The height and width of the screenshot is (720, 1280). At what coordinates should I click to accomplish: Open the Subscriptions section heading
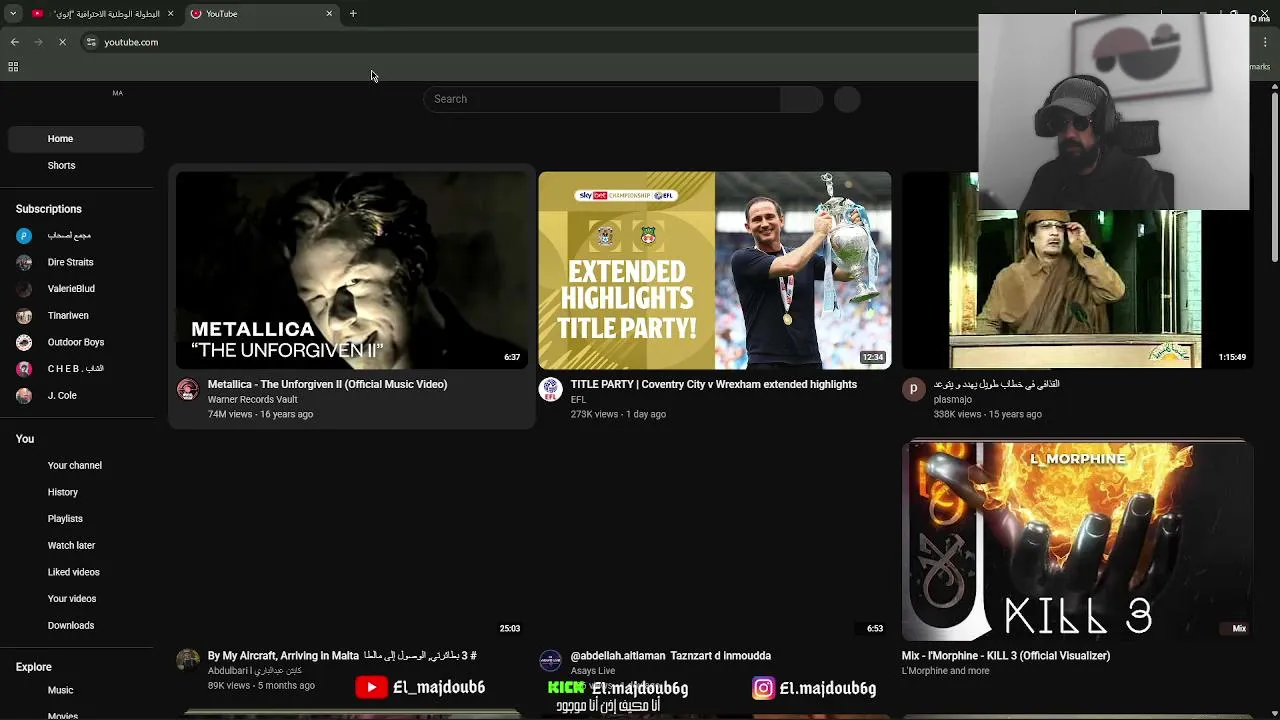49,209
